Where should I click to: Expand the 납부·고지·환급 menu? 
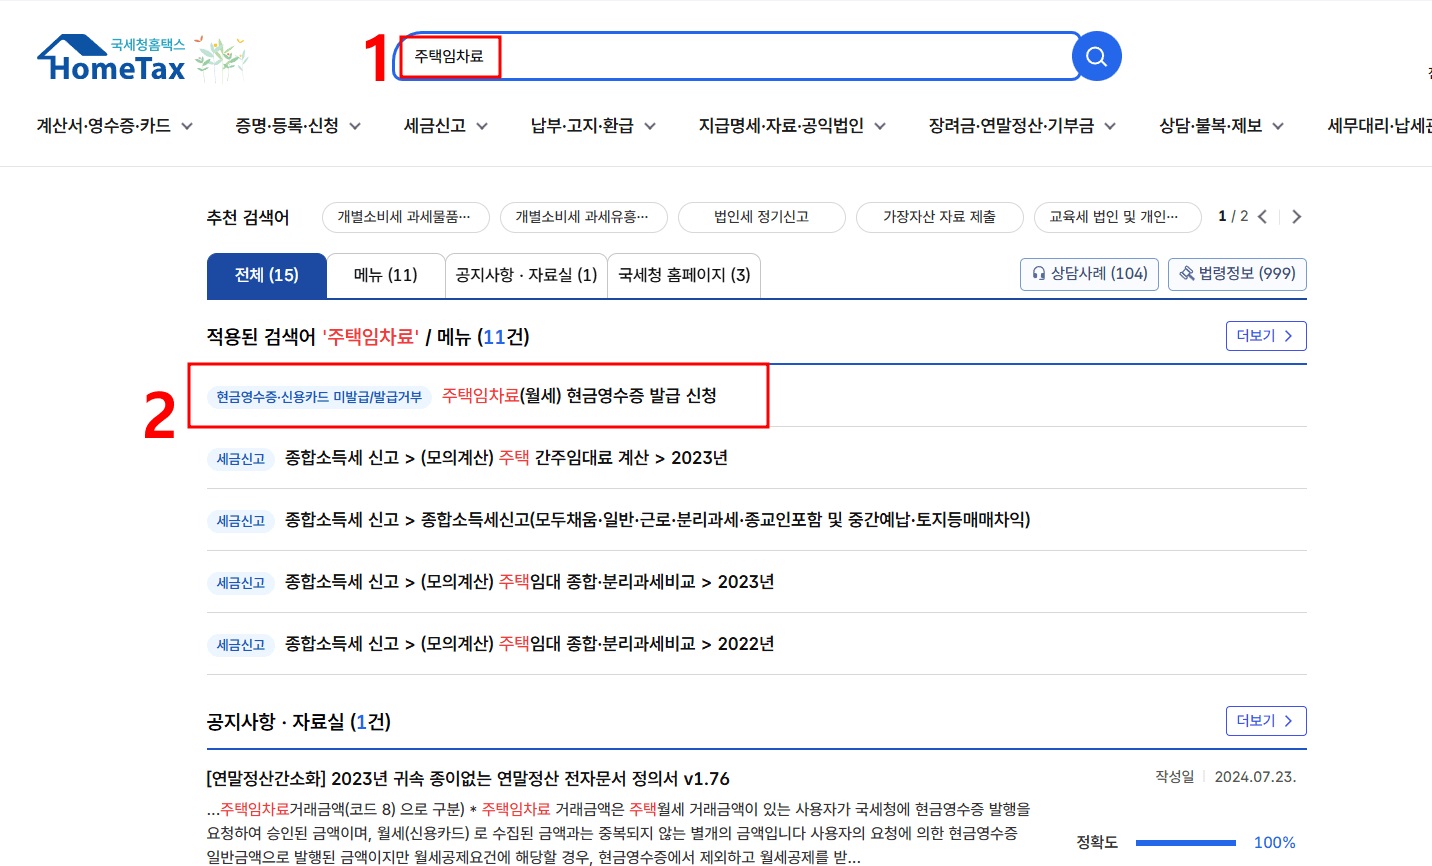tap(593, 126)
